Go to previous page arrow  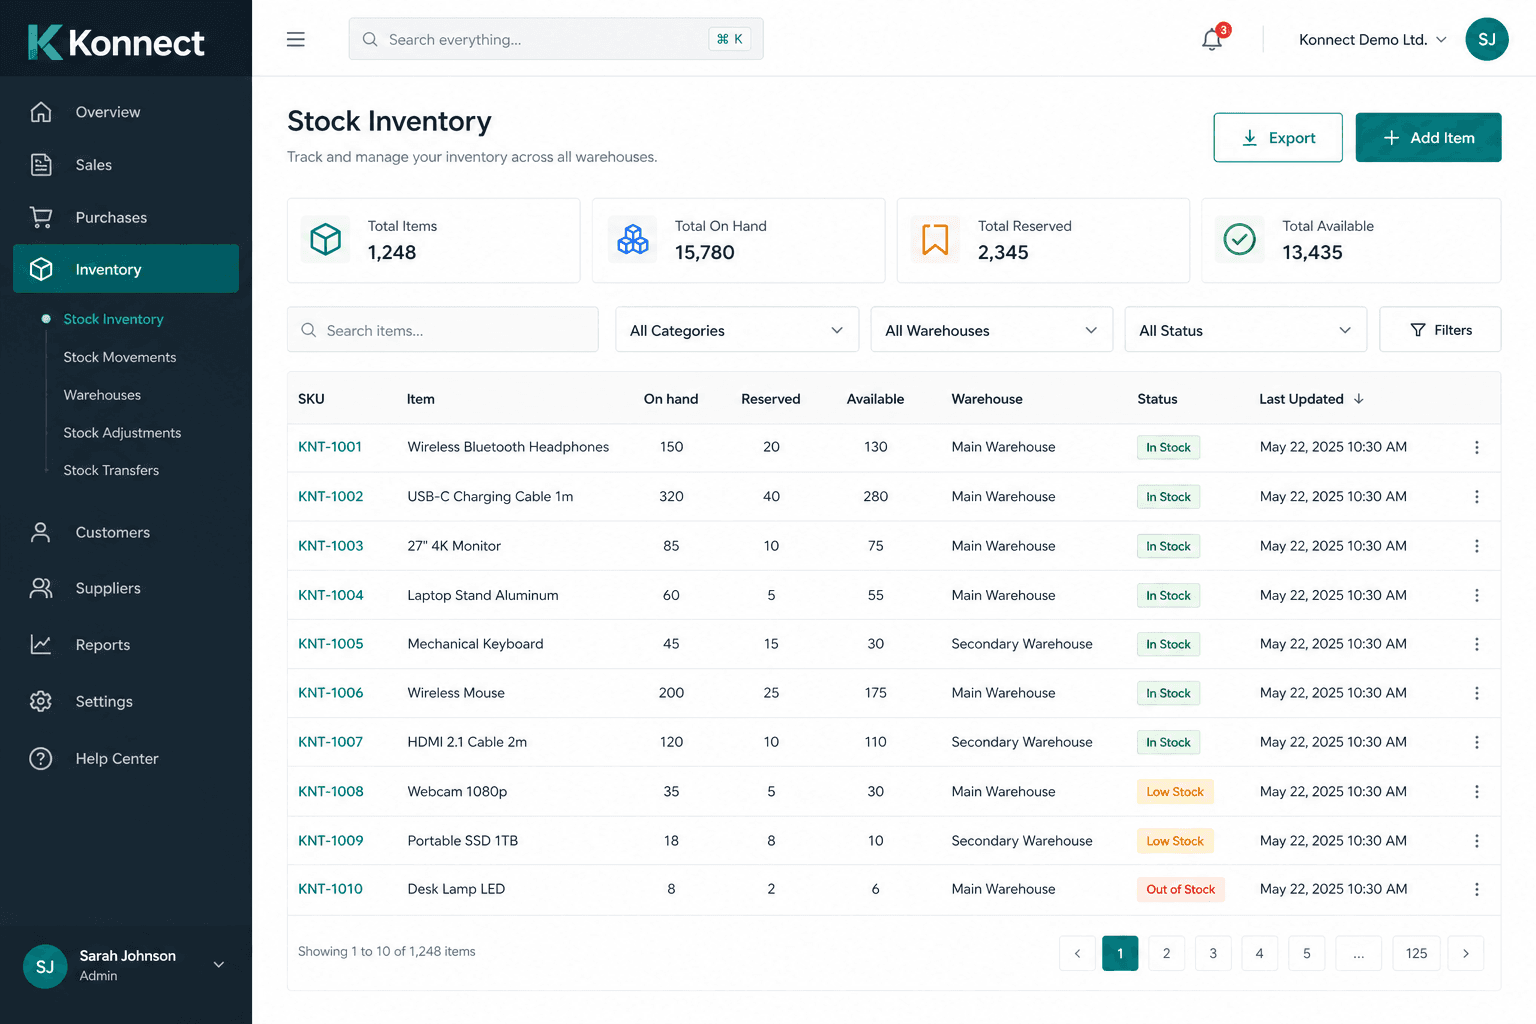(x=1077, y=953)
